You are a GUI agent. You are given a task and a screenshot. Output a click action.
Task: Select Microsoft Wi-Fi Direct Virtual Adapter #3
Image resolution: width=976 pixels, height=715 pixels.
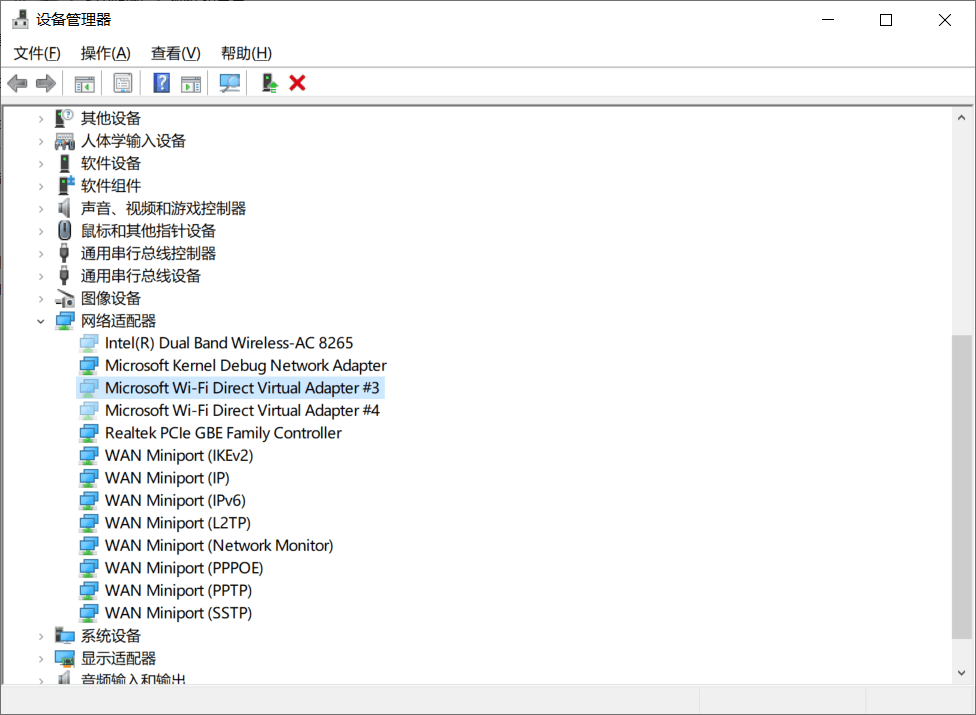pos(242,388)
